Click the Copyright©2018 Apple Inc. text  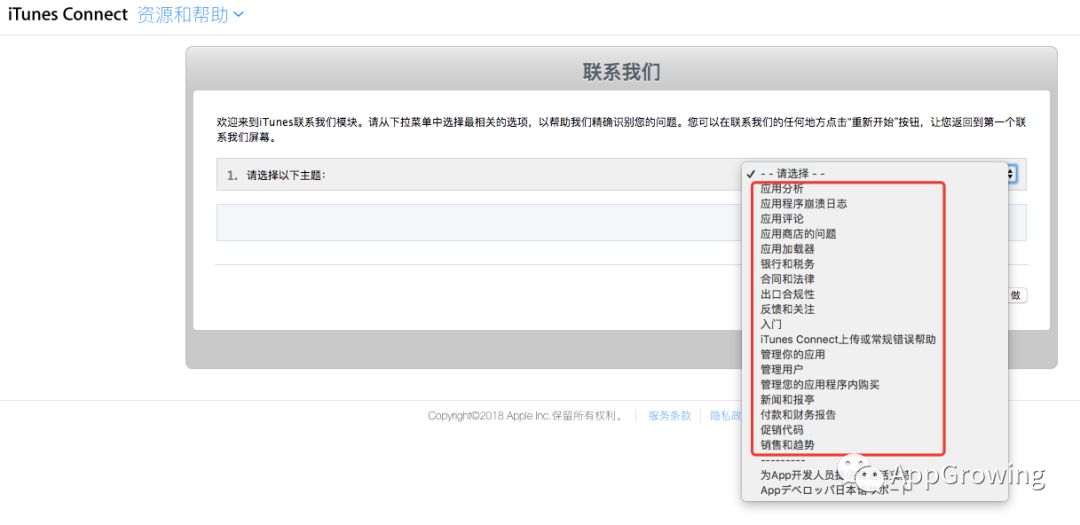point(525,415)
